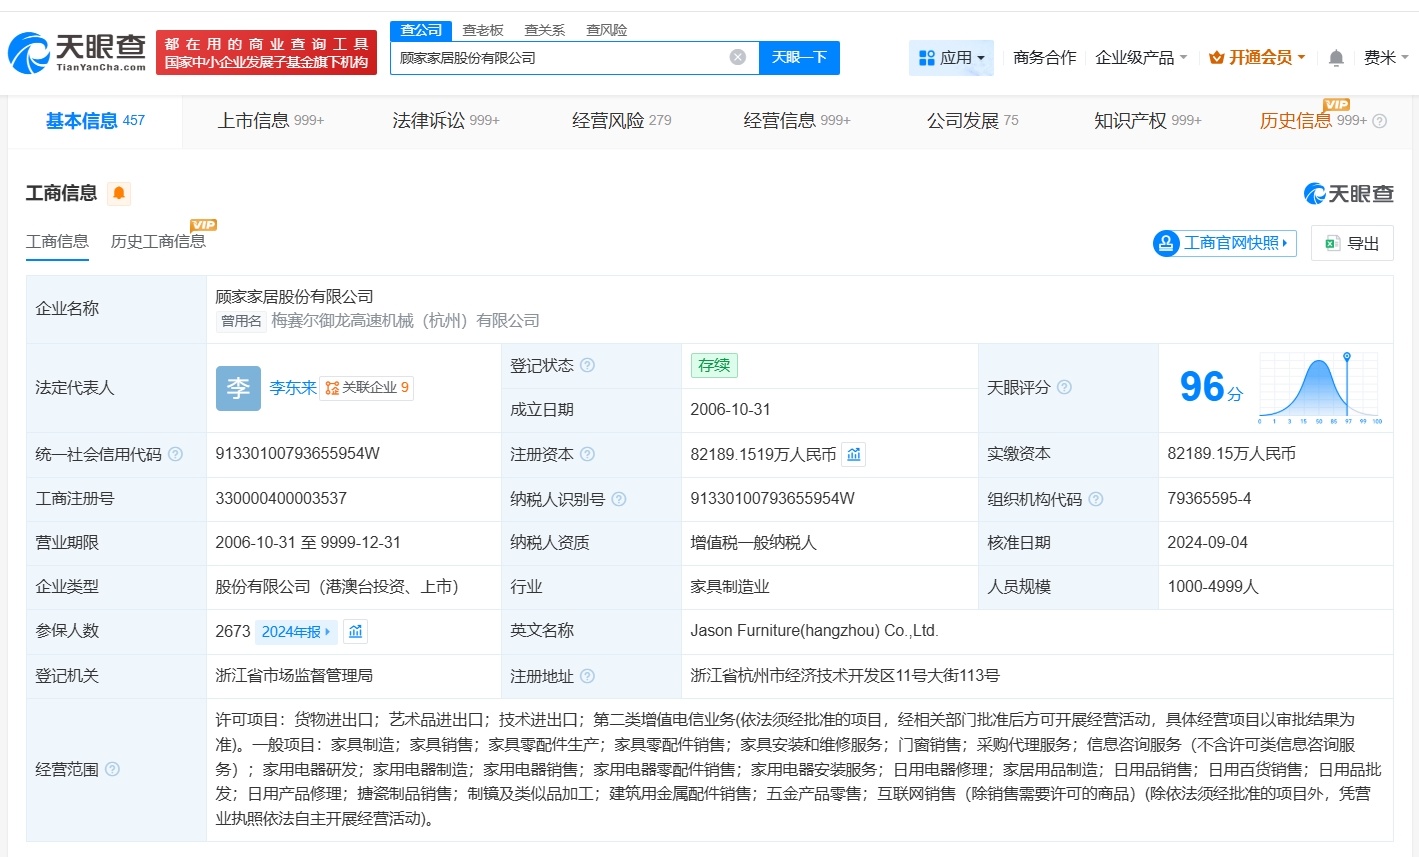Click help icon next to 经营范围

[x=113, y=769]
